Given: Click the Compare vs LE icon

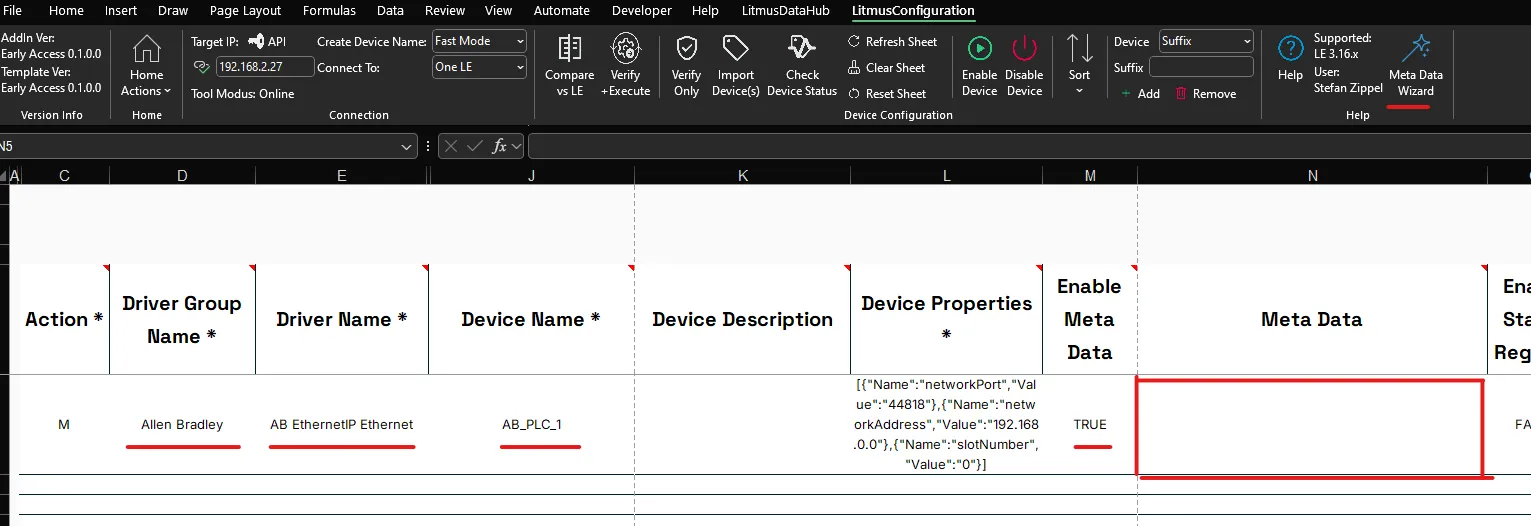Looking at the screenshot, I should click(x=569, y=48).
